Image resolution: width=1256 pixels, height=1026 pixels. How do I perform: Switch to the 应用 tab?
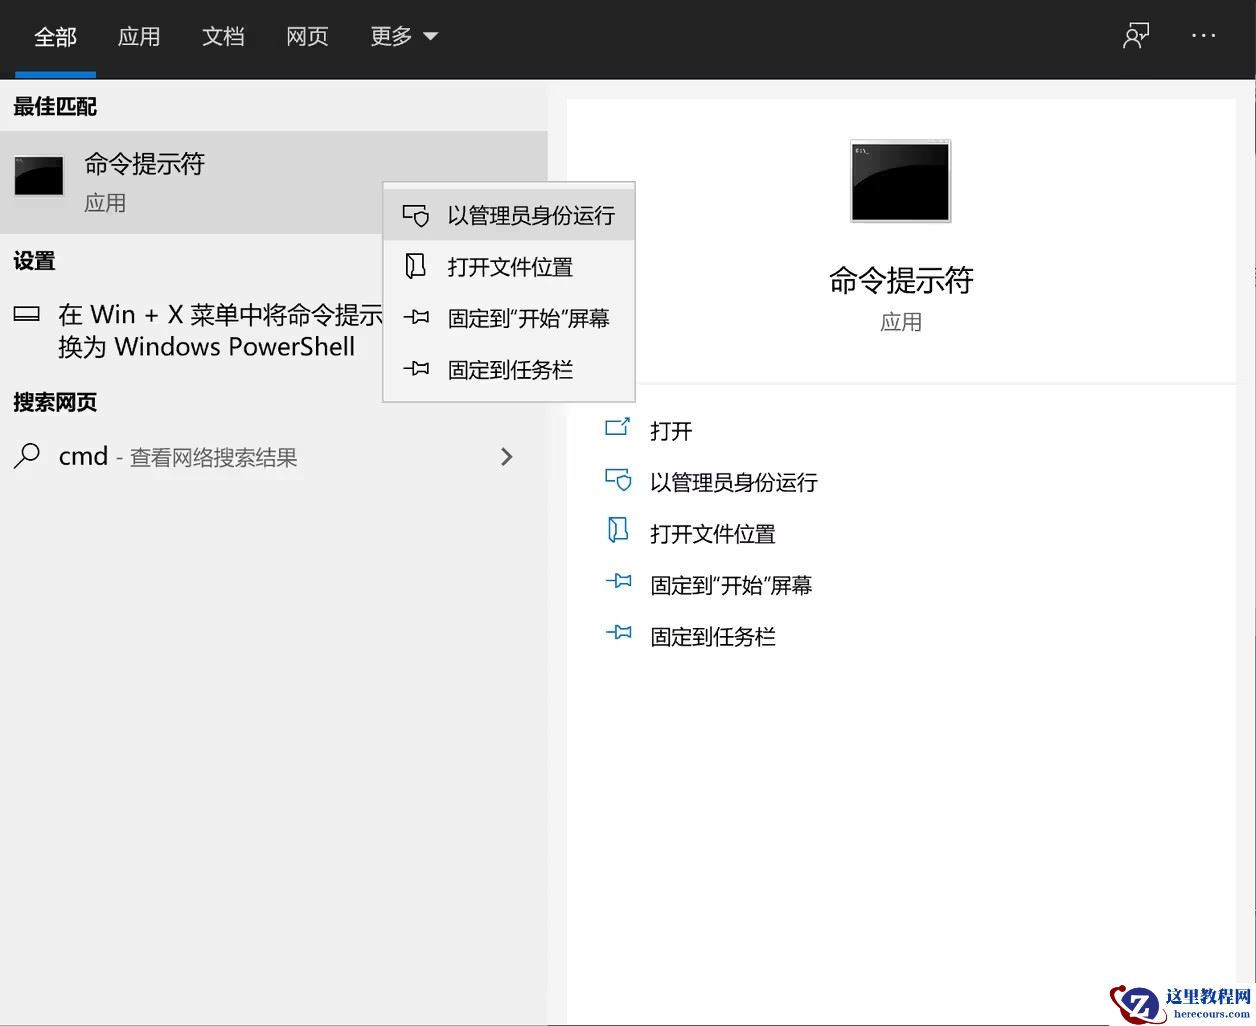pyautogui.click(x=139, y=35)
